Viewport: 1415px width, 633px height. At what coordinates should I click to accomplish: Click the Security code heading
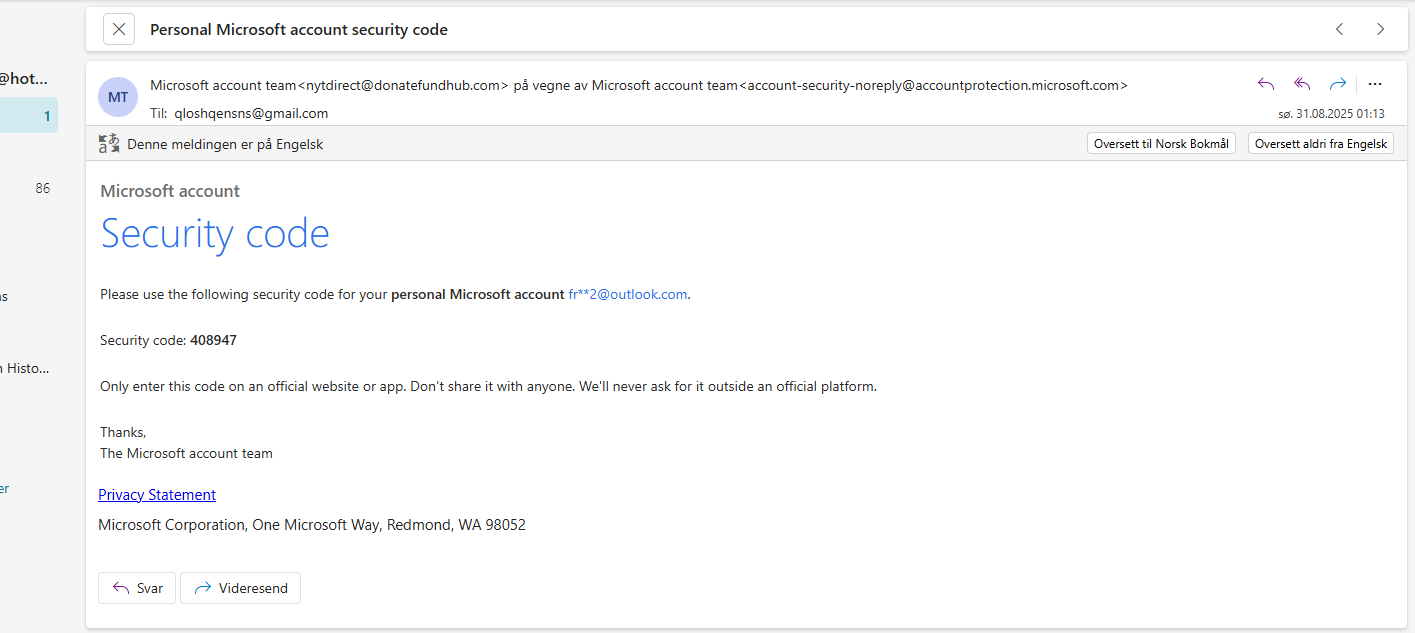click(x=215, y=233)
